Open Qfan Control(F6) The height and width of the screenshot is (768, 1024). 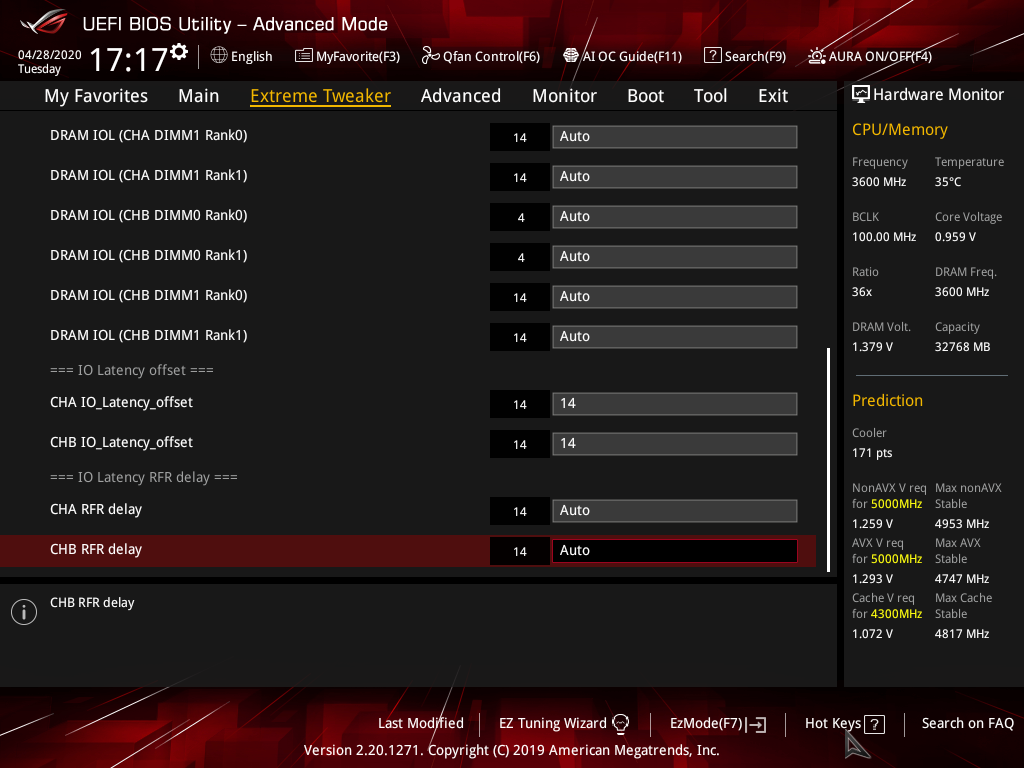[481, 56]
